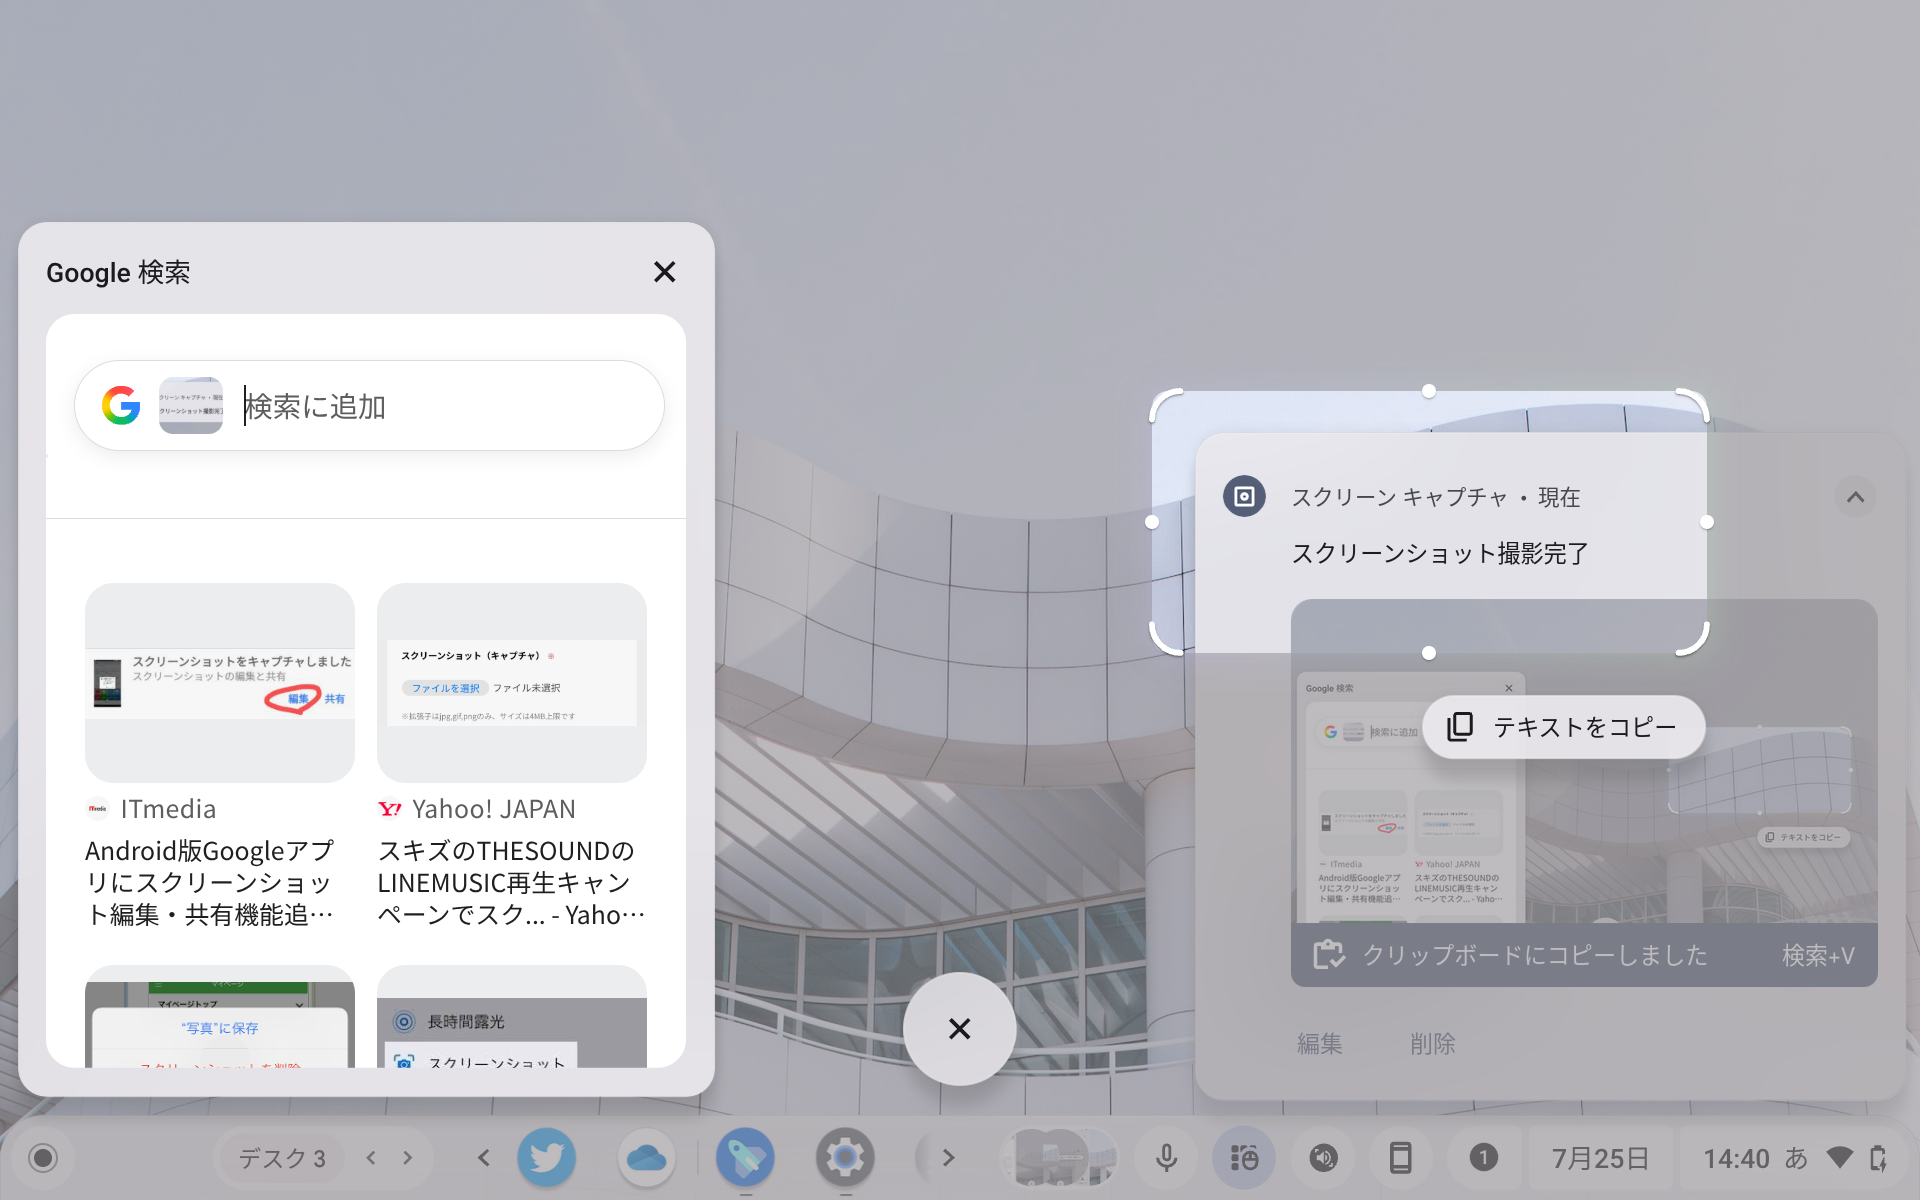Switch desks using the デスク3 label
The height and width of the screenshot is (1200, 1920).
(x=281, y=1157)
